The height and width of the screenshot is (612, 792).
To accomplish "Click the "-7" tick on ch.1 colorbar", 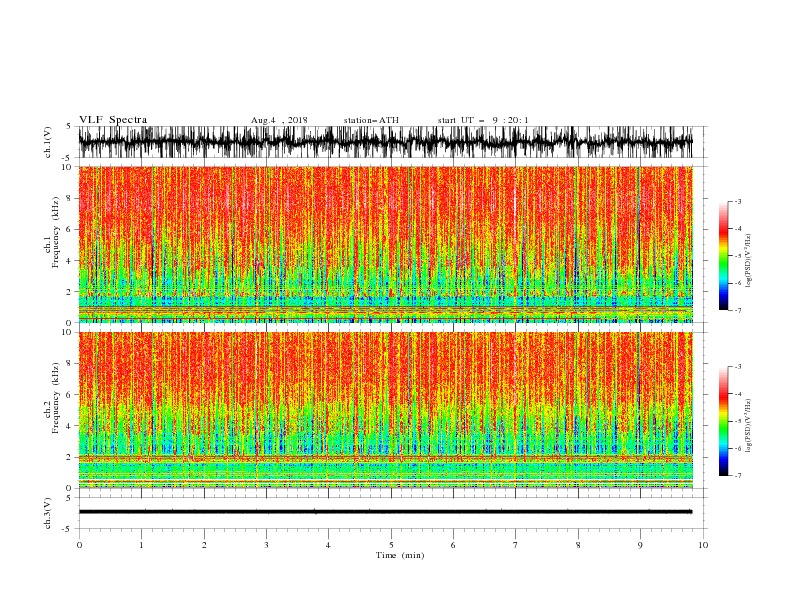I will (x=738, y=310).
